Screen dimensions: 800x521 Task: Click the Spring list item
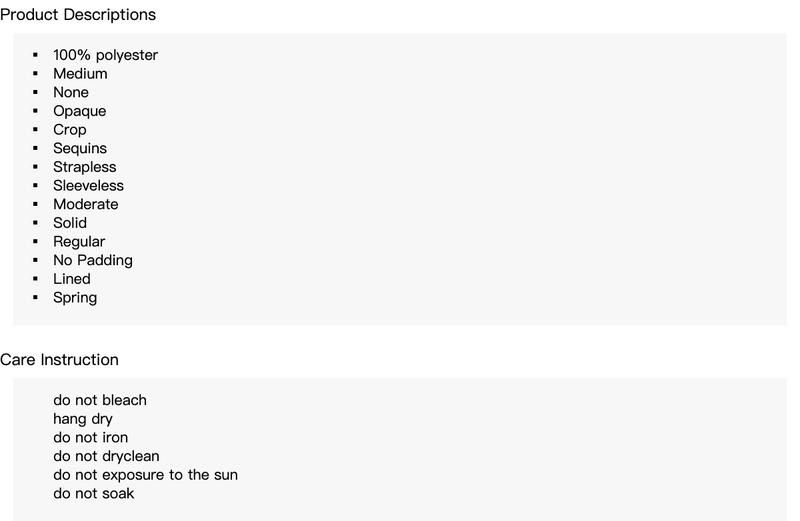click(75, 297)
